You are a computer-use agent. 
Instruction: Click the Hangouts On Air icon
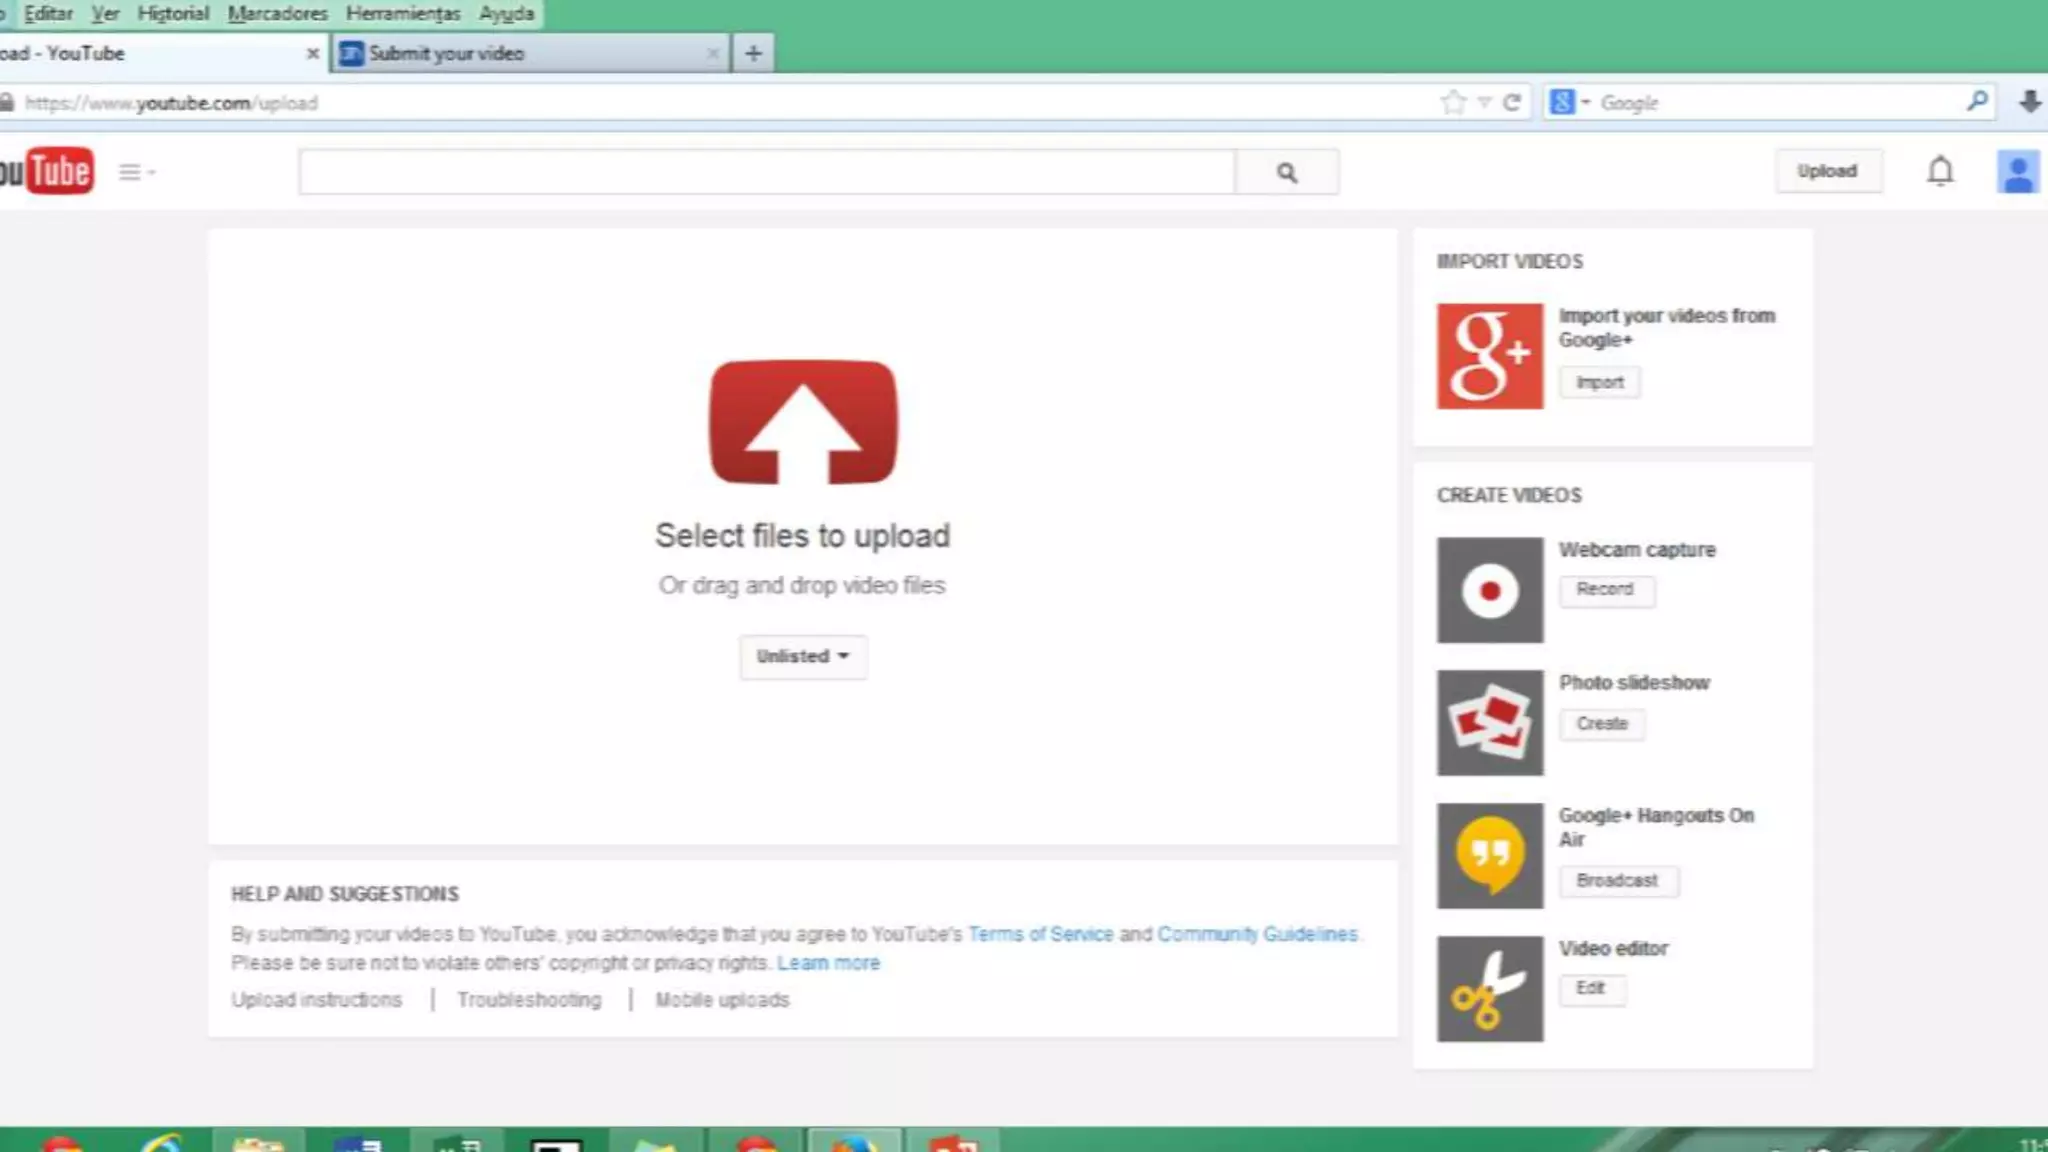point(1489,855)
